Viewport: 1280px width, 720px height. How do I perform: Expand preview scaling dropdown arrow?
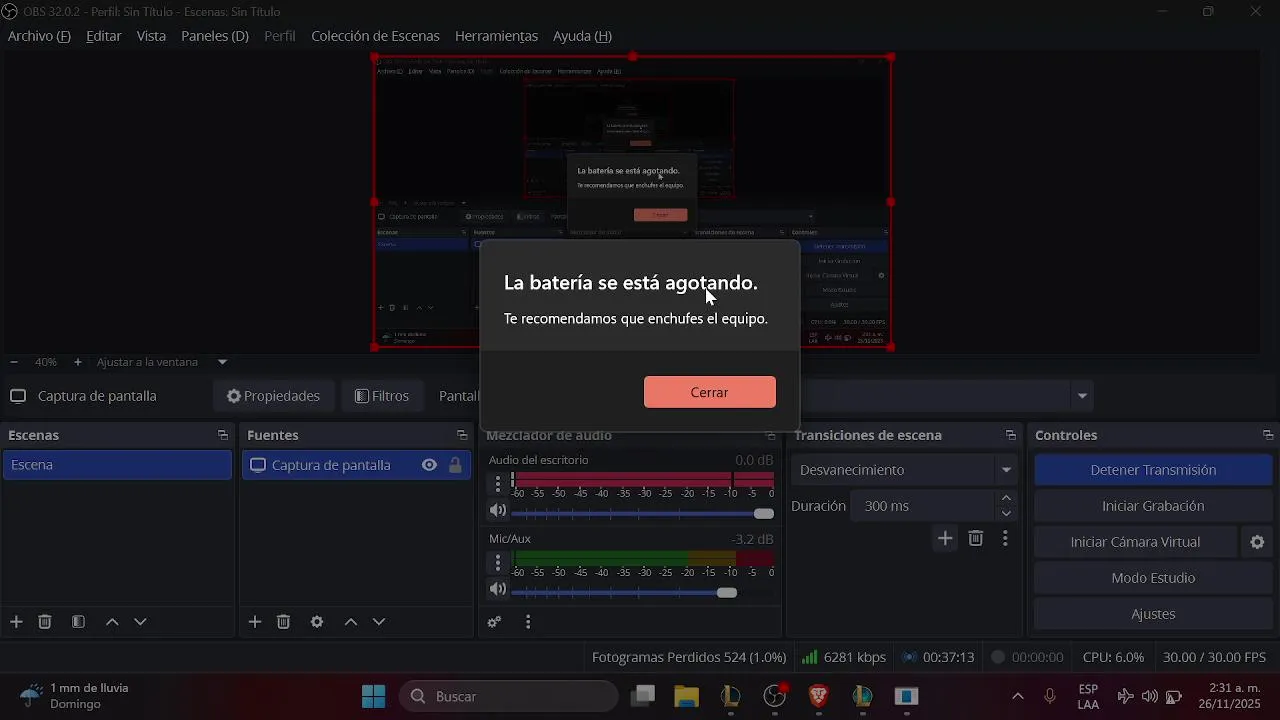coord(222,362)
